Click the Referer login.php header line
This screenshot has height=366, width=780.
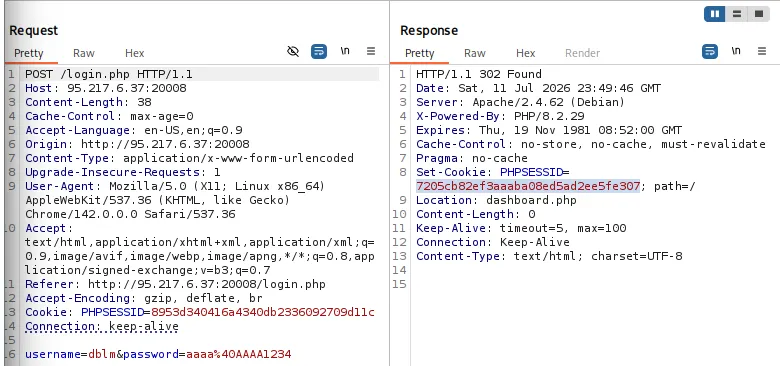[176, 284]
